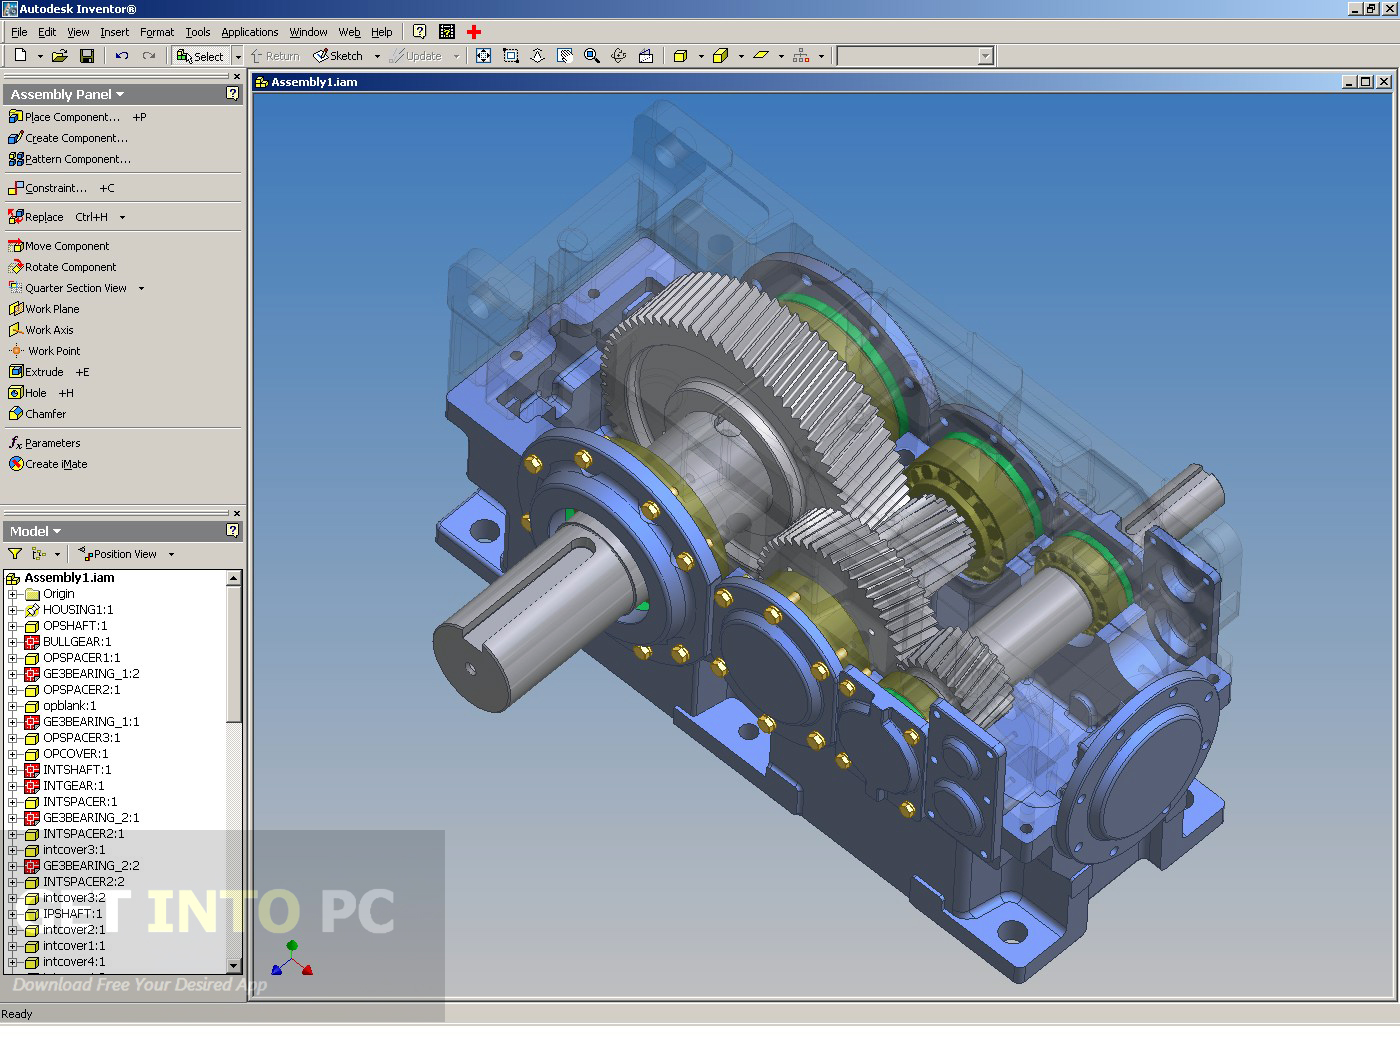Open the Quarter Section View dropdown arrow
The width and height of the screenshot is (1400, 1050).
pos(141,288)
